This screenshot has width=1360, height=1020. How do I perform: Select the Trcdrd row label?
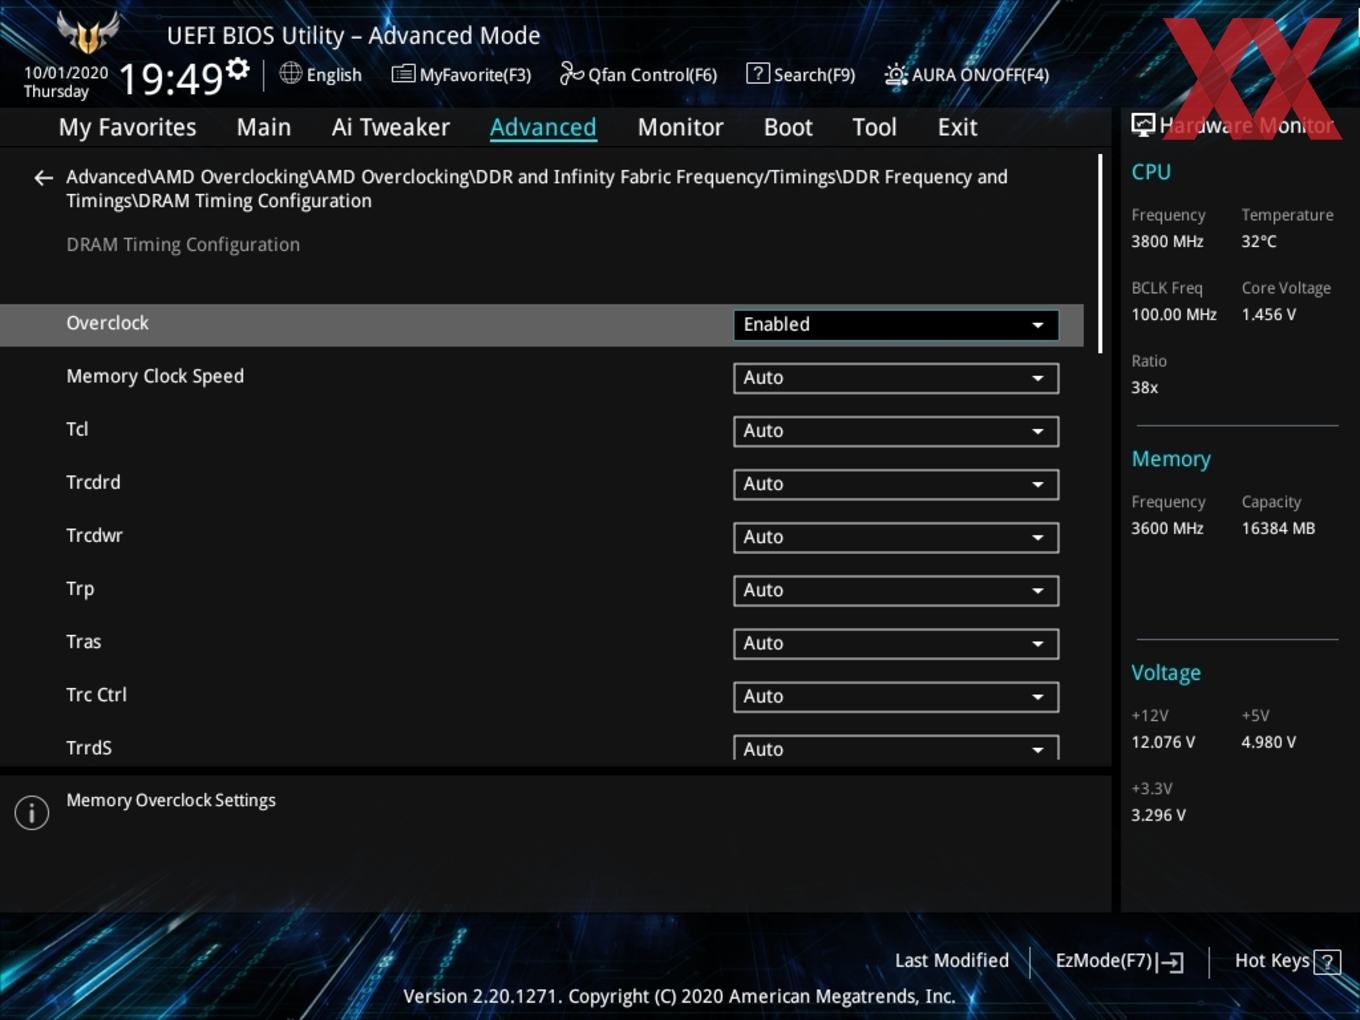(93, 482)
